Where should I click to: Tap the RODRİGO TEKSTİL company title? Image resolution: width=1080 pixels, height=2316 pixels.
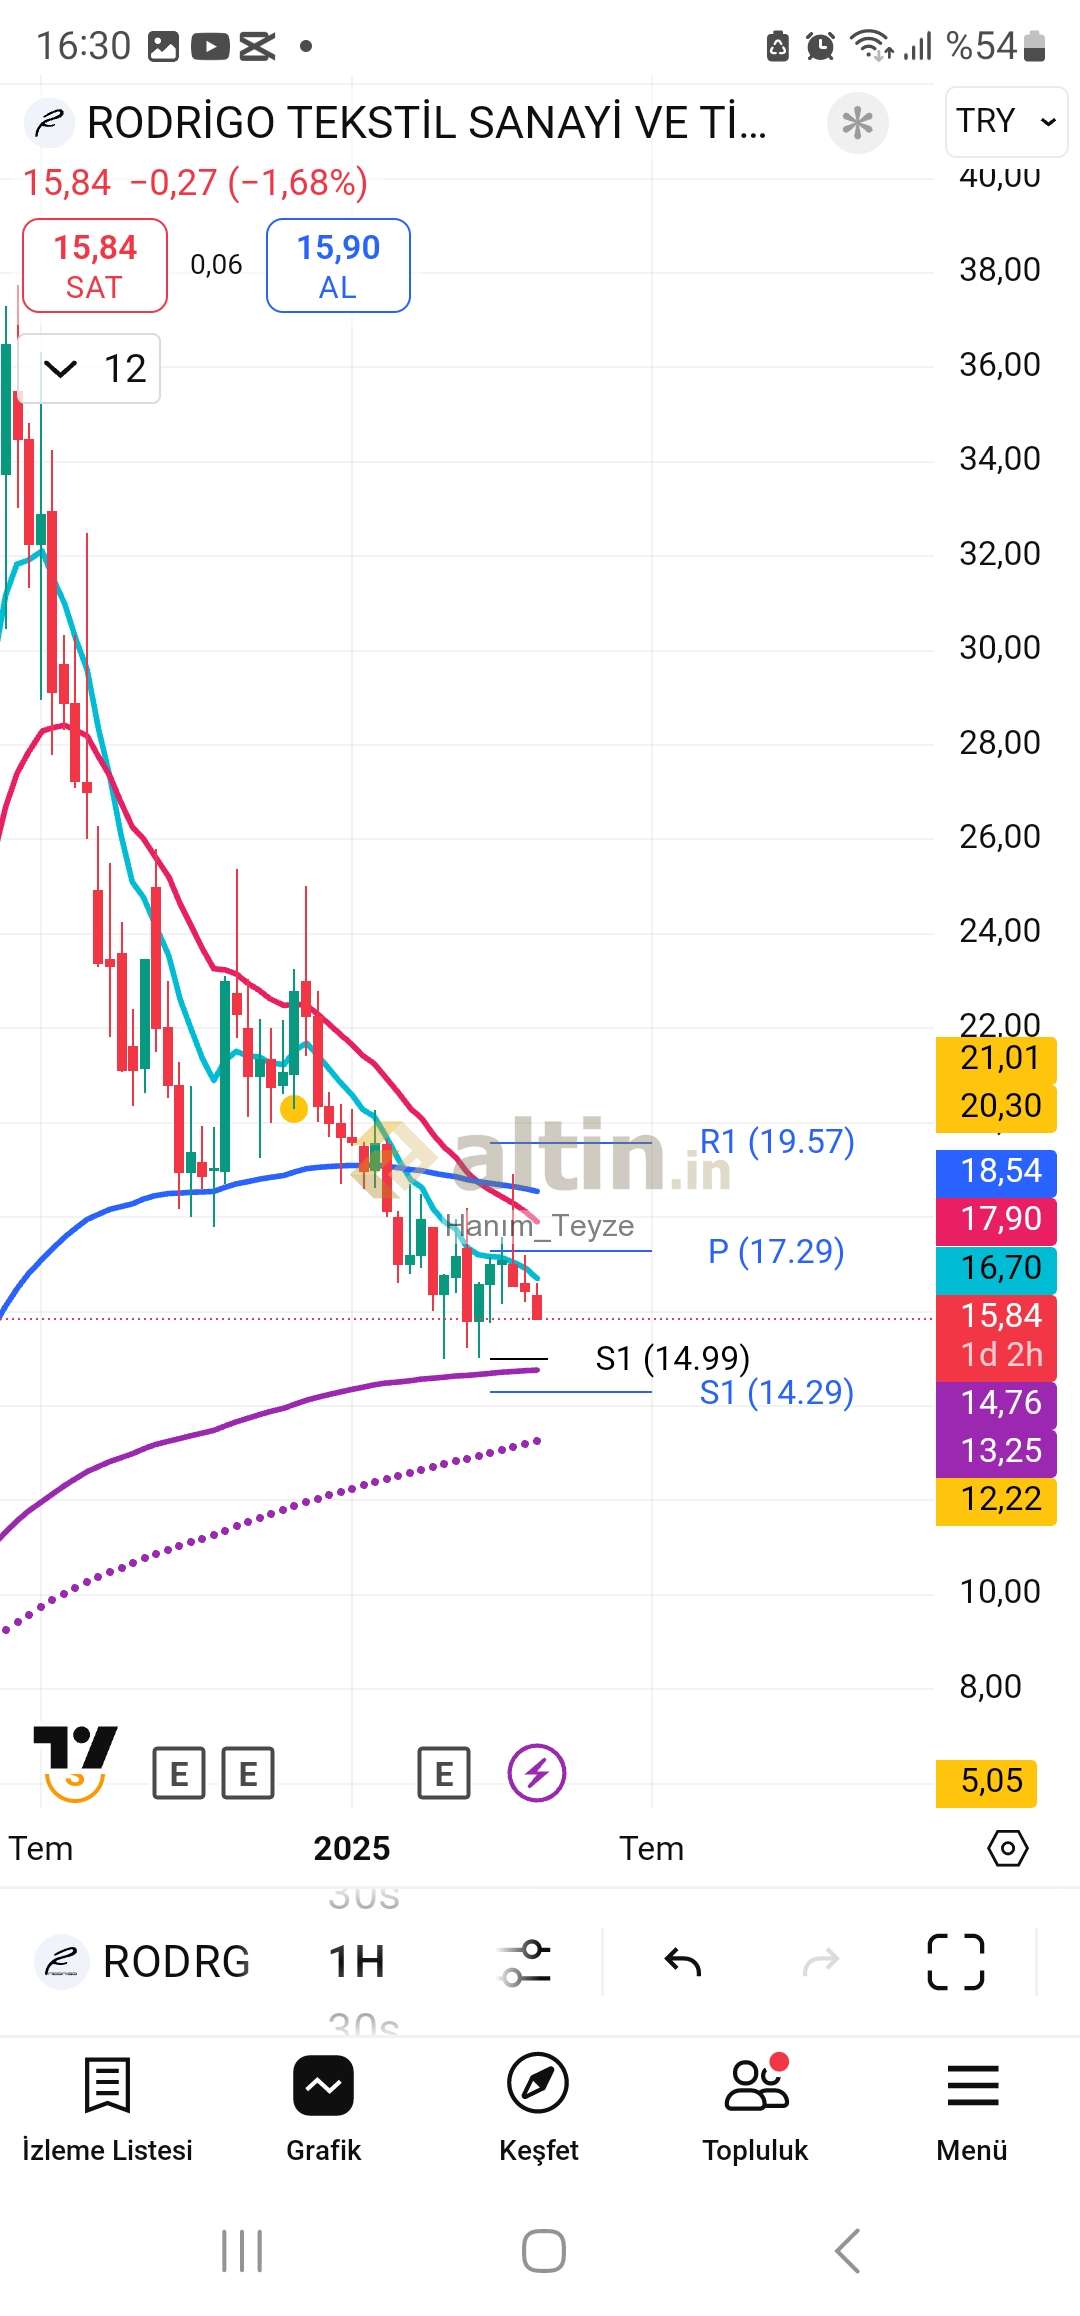tap(427, 123)
